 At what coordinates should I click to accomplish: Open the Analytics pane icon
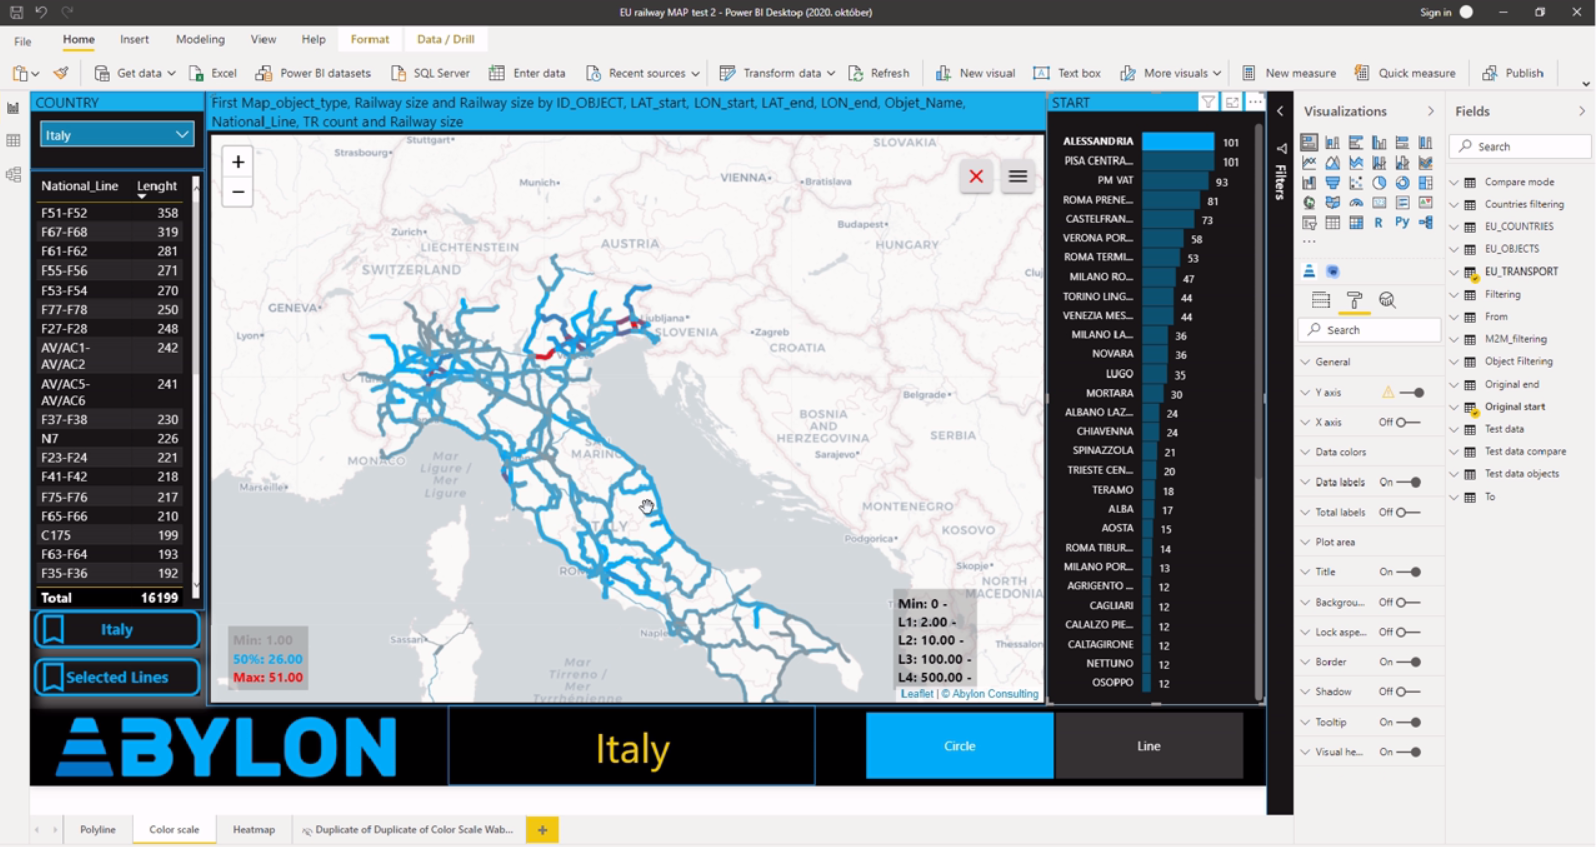(1387, 300)
